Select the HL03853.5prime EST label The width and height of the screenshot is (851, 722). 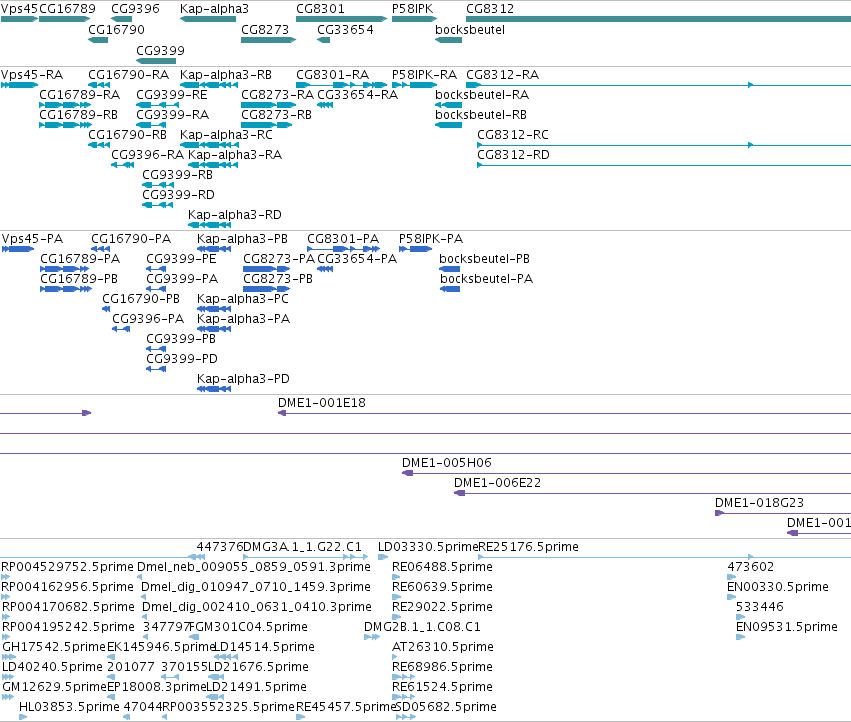[69, 707]
